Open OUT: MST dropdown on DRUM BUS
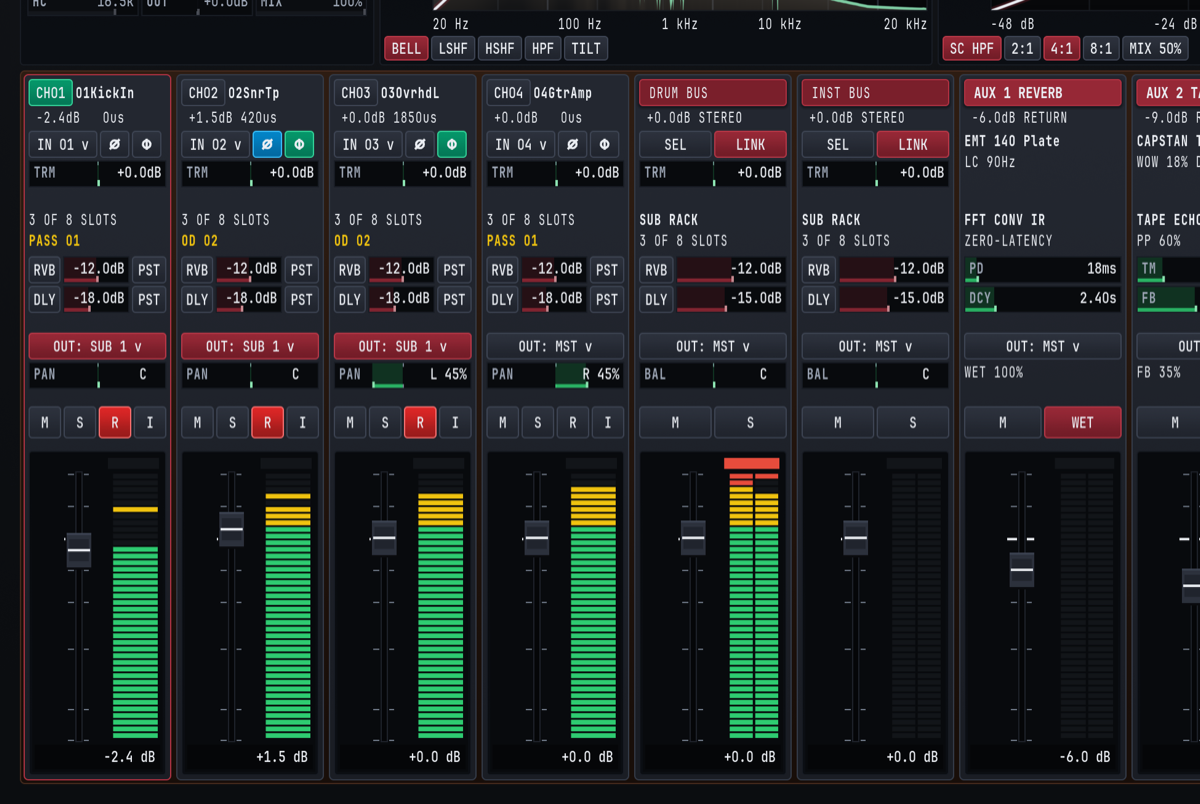 pos(712,346)
